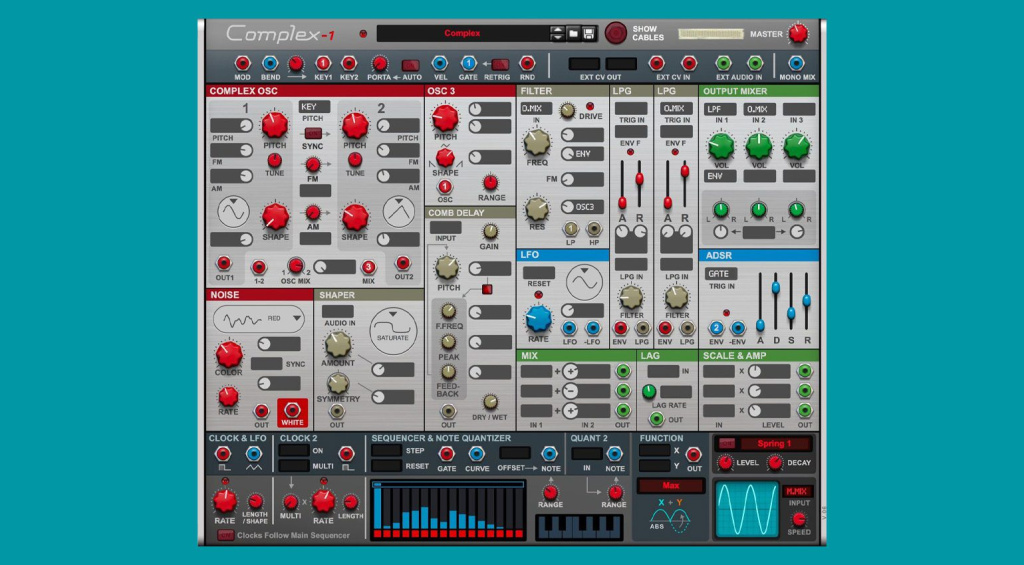Image resolution: width=1024 pixels, height=565 pixels.
Task: Open the Max function mode selector
Action: (x=671, y=485)
